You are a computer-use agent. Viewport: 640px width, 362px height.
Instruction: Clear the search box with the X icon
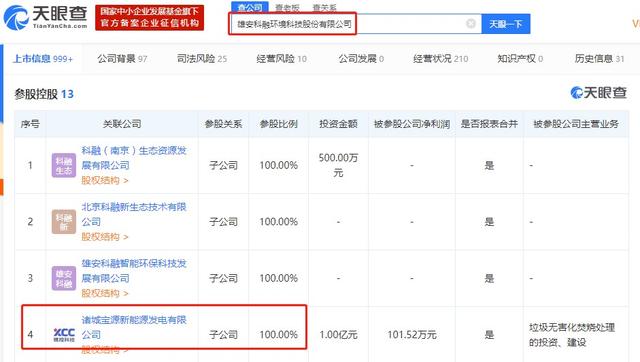point(471,24)
